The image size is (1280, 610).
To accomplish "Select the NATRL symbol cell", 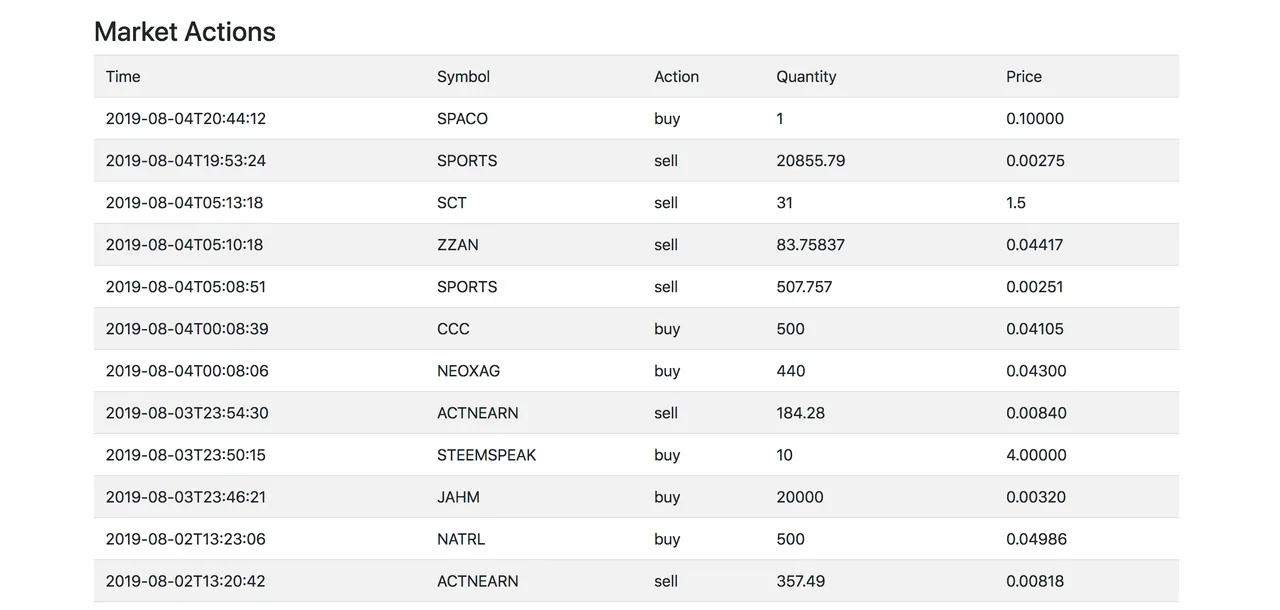I will [461, 539].
